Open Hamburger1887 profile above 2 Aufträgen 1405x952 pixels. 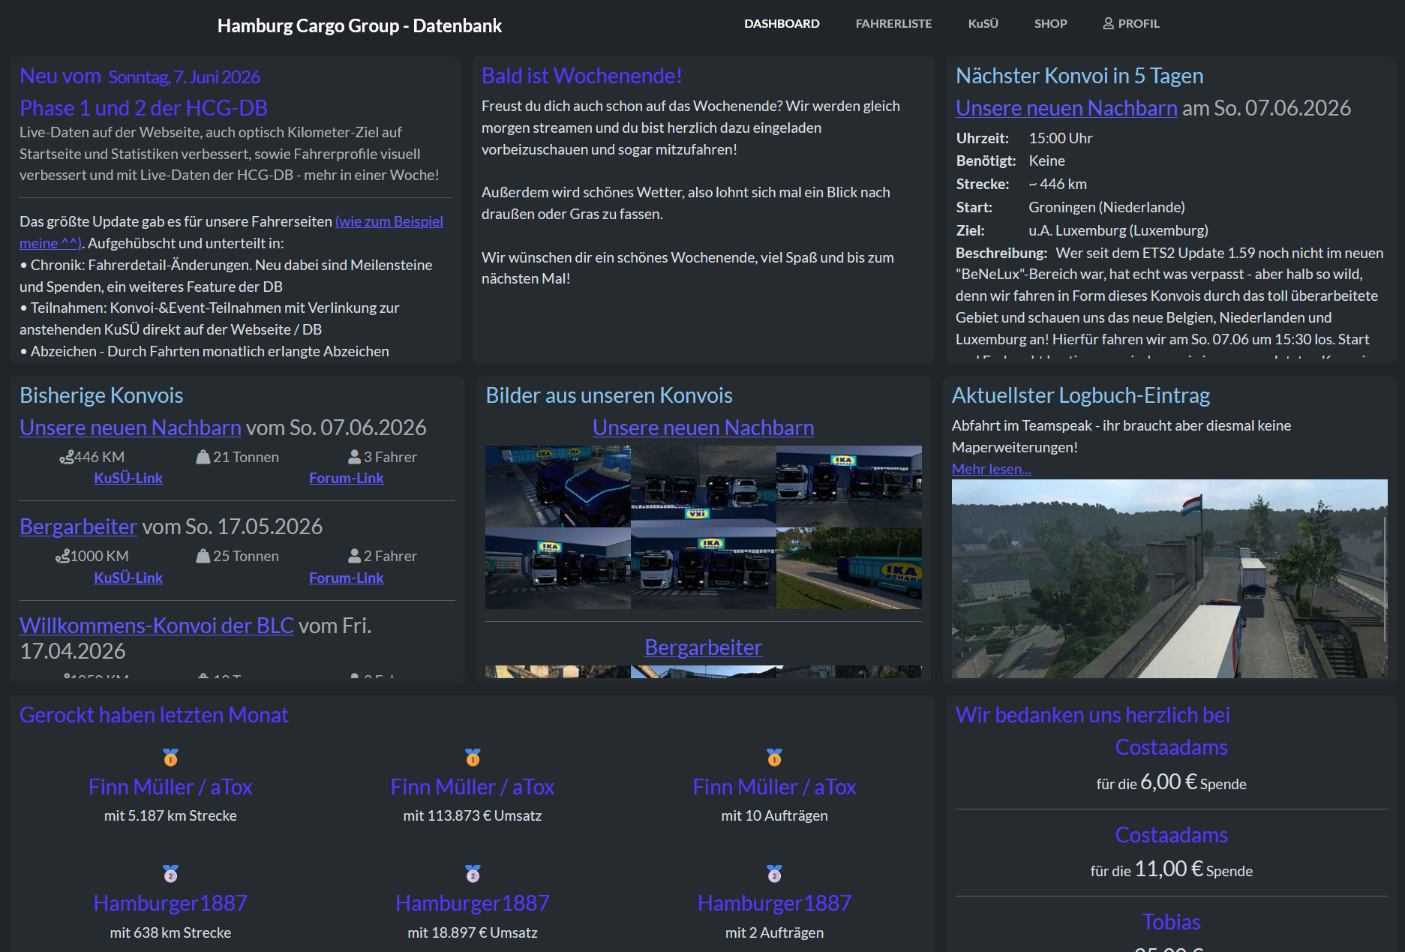click(x=774, y=903)
